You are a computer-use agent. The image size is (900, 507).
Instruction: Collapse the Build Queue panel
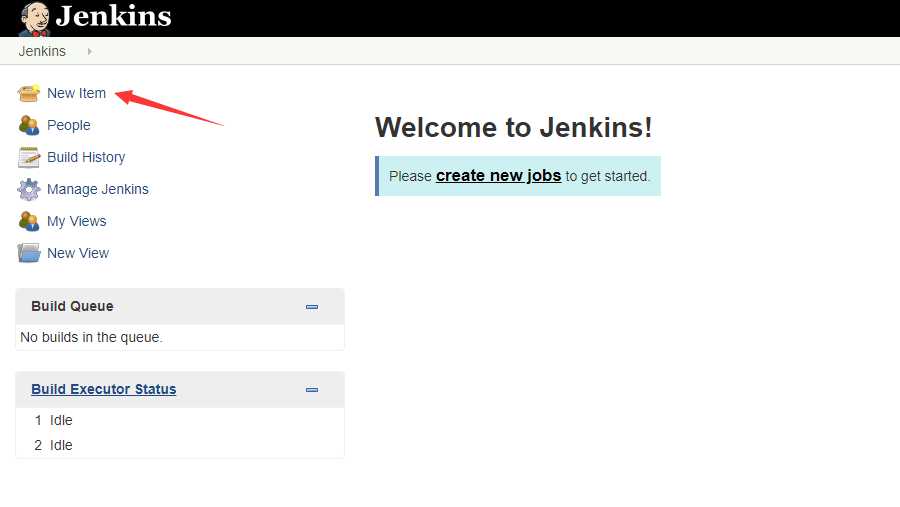click(x=312, y=307)
